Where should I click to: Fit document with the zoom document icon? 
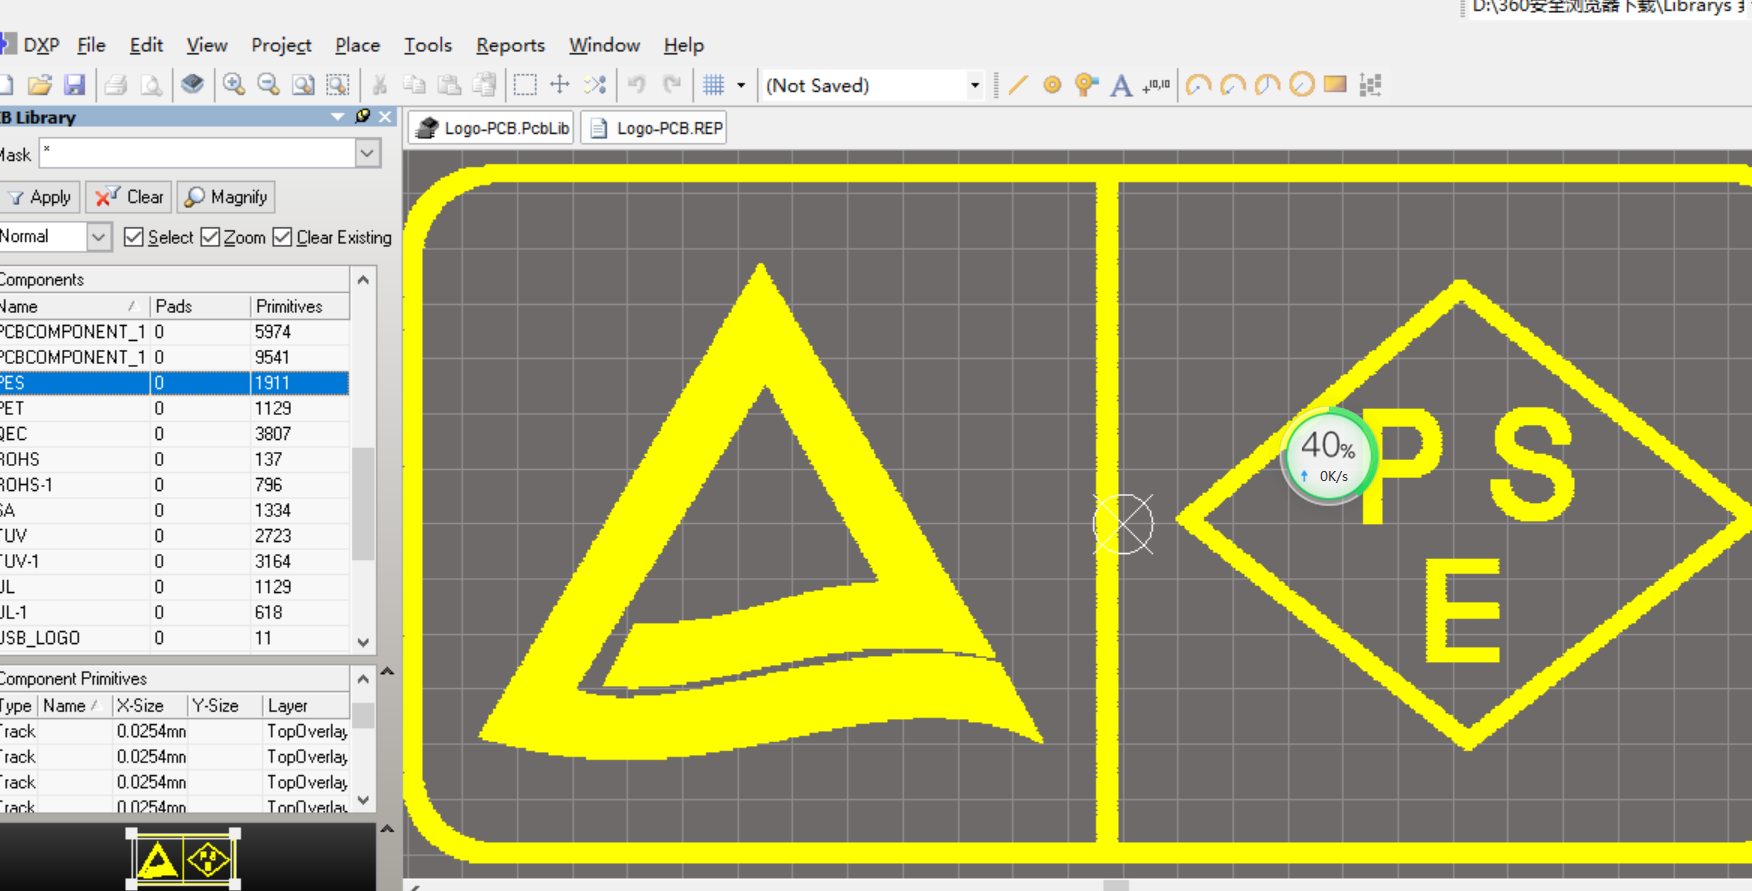tap(303, 85)
